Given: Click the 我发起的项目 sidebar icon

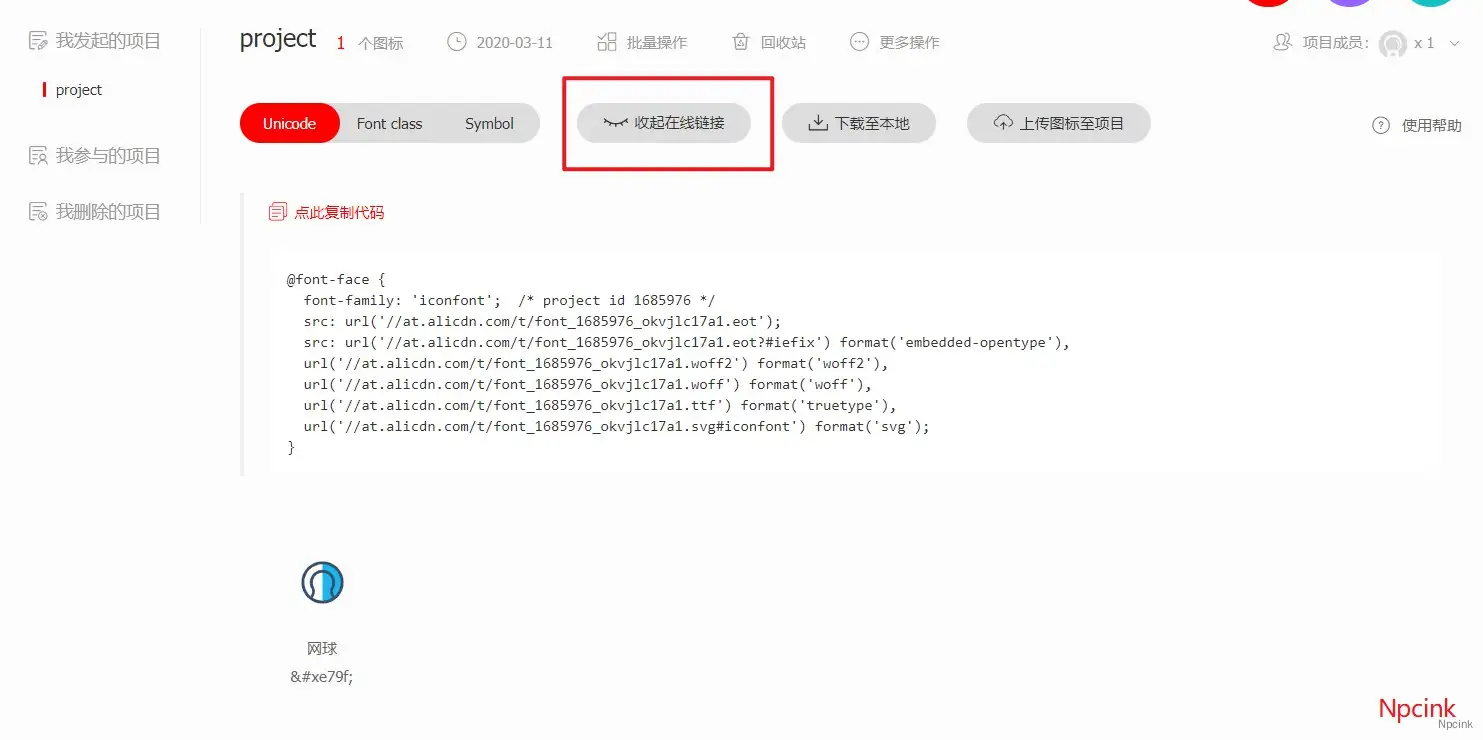Looking at the screenshot, I should pos(38,41).
